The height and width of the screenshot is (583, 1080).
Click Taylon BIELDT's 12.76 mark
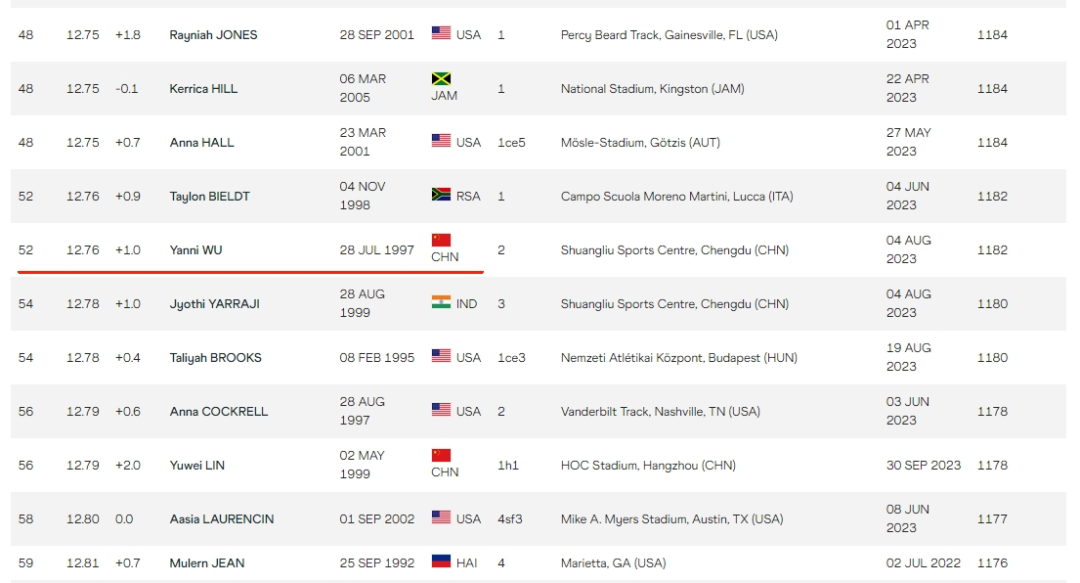[x=83, y=197]
